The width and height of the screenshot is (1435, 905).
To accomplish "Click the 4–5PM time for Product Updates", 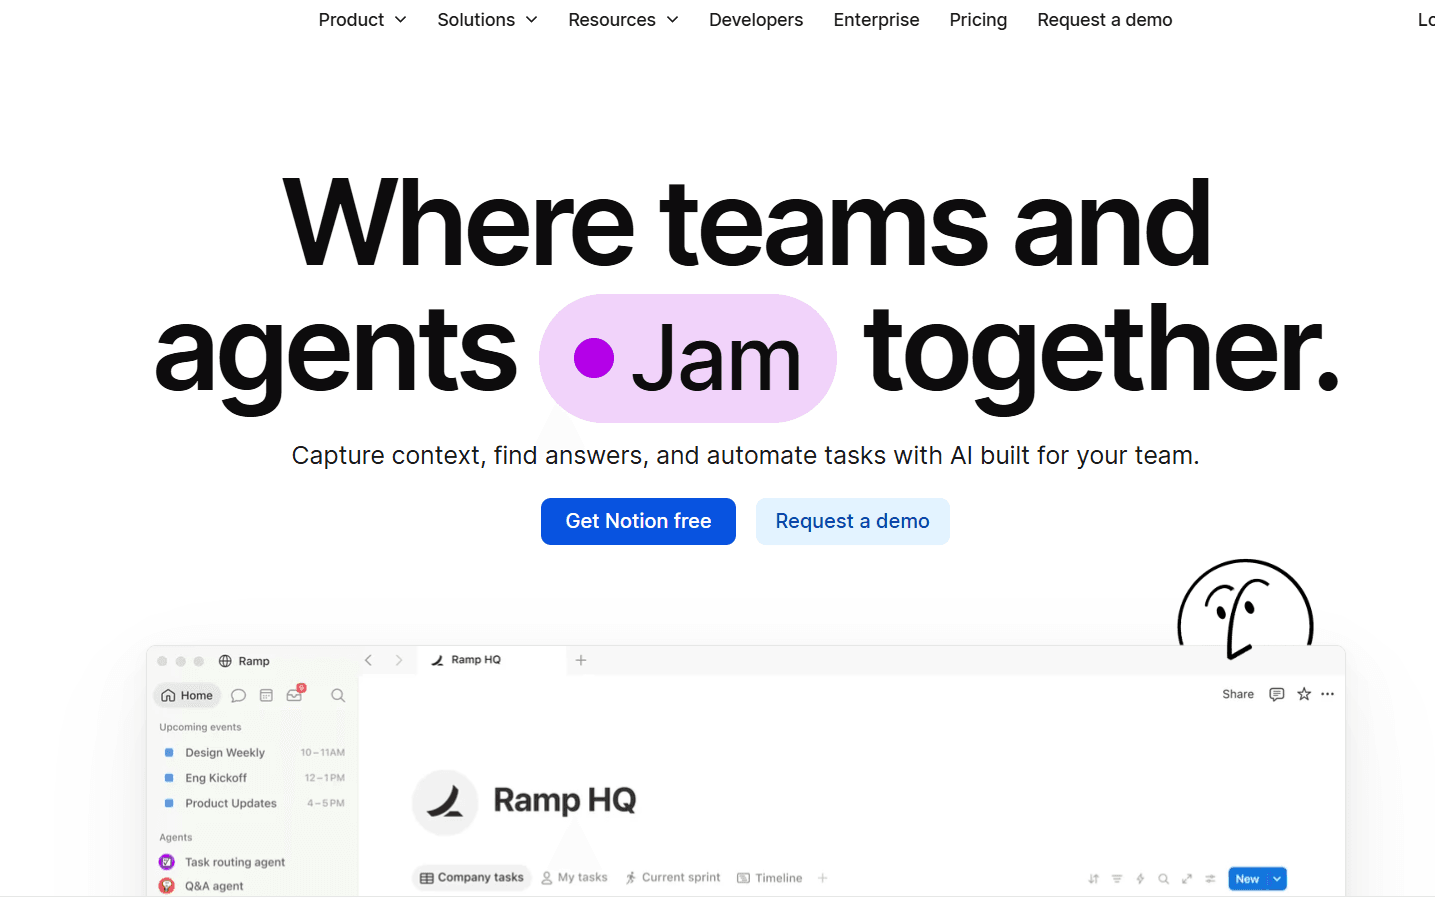I will pyautogui.click(x=326, y=803).
